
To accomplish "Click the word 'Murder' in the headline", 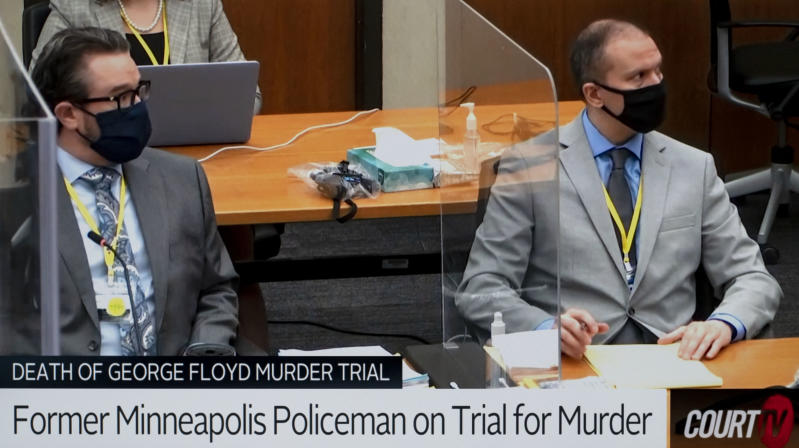I will pos(605,421).
